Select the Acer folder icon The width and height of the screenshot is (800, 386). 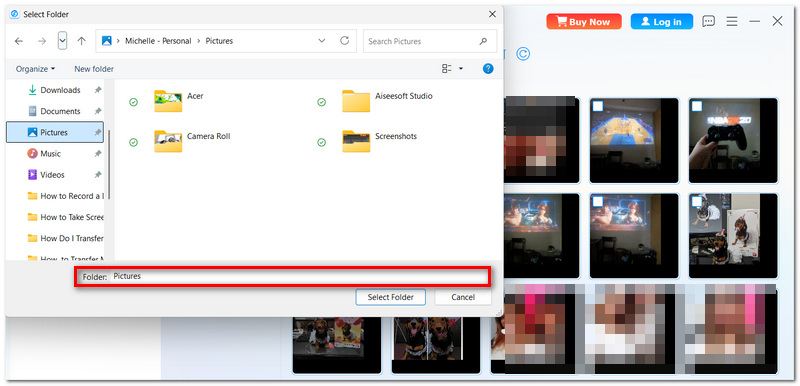tap(168, 100)
